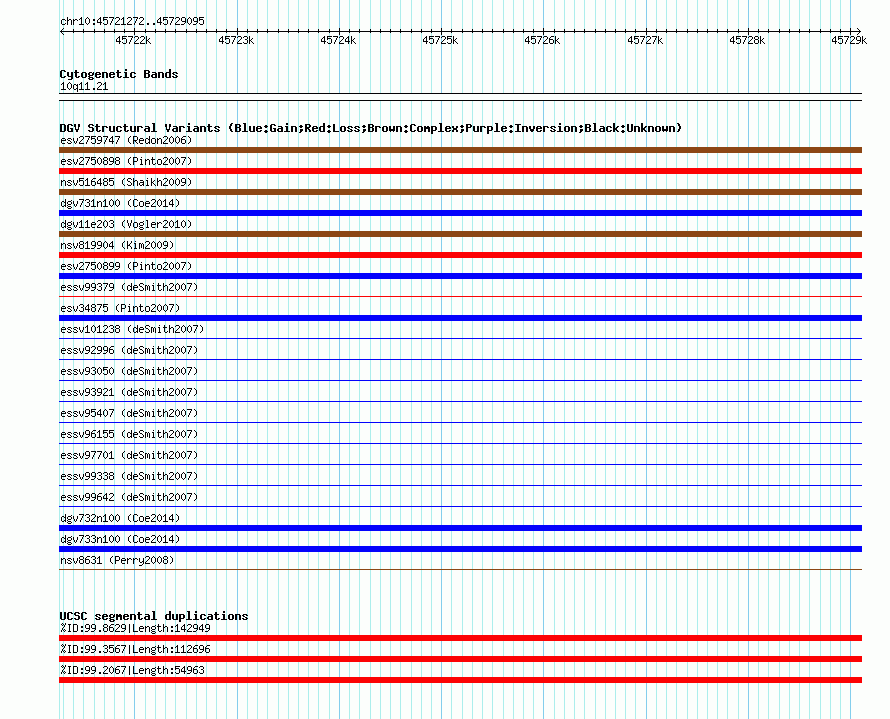The height and width of the screenshot is (719, 890).
Task: Click the esv2759747 (Redon2006) brown variant bar
Action: (x=460, y=150)
